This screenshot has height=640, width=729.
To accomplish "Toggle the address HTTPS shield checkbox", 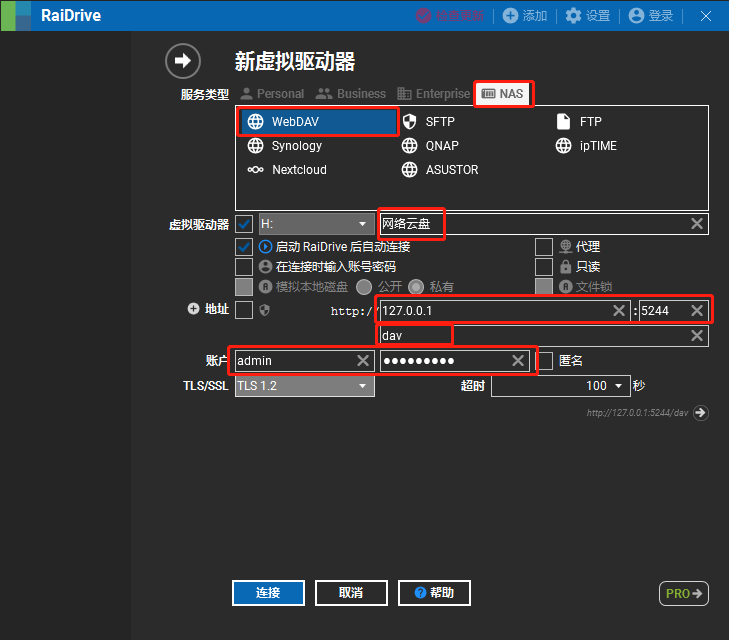I will pos(244,310).
